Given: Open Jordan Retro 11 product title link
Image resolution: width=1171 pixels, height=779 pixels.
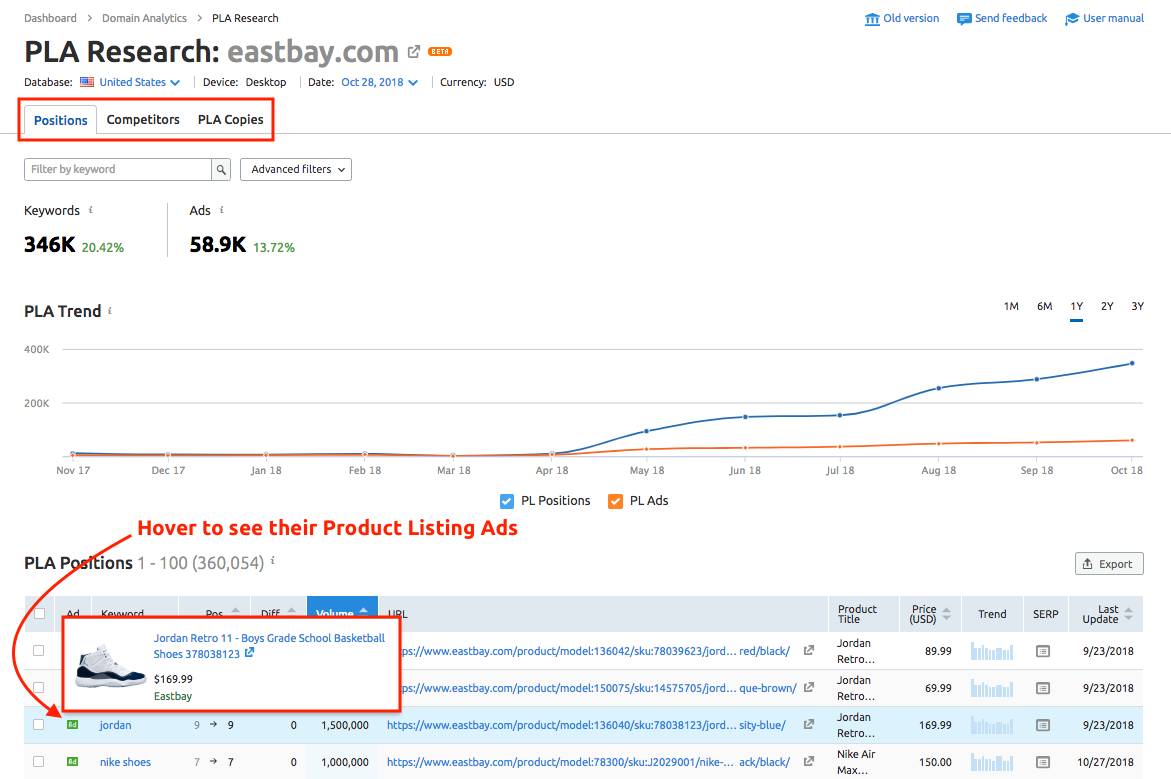Looking at the screenshot, I should [269, 646].
